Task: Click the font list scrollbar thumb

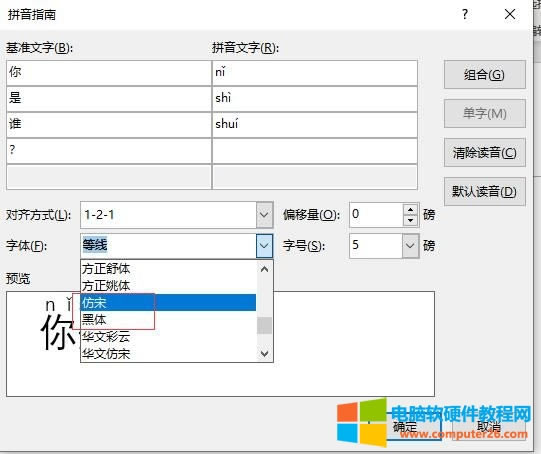Action: click(x=264, y=325)
